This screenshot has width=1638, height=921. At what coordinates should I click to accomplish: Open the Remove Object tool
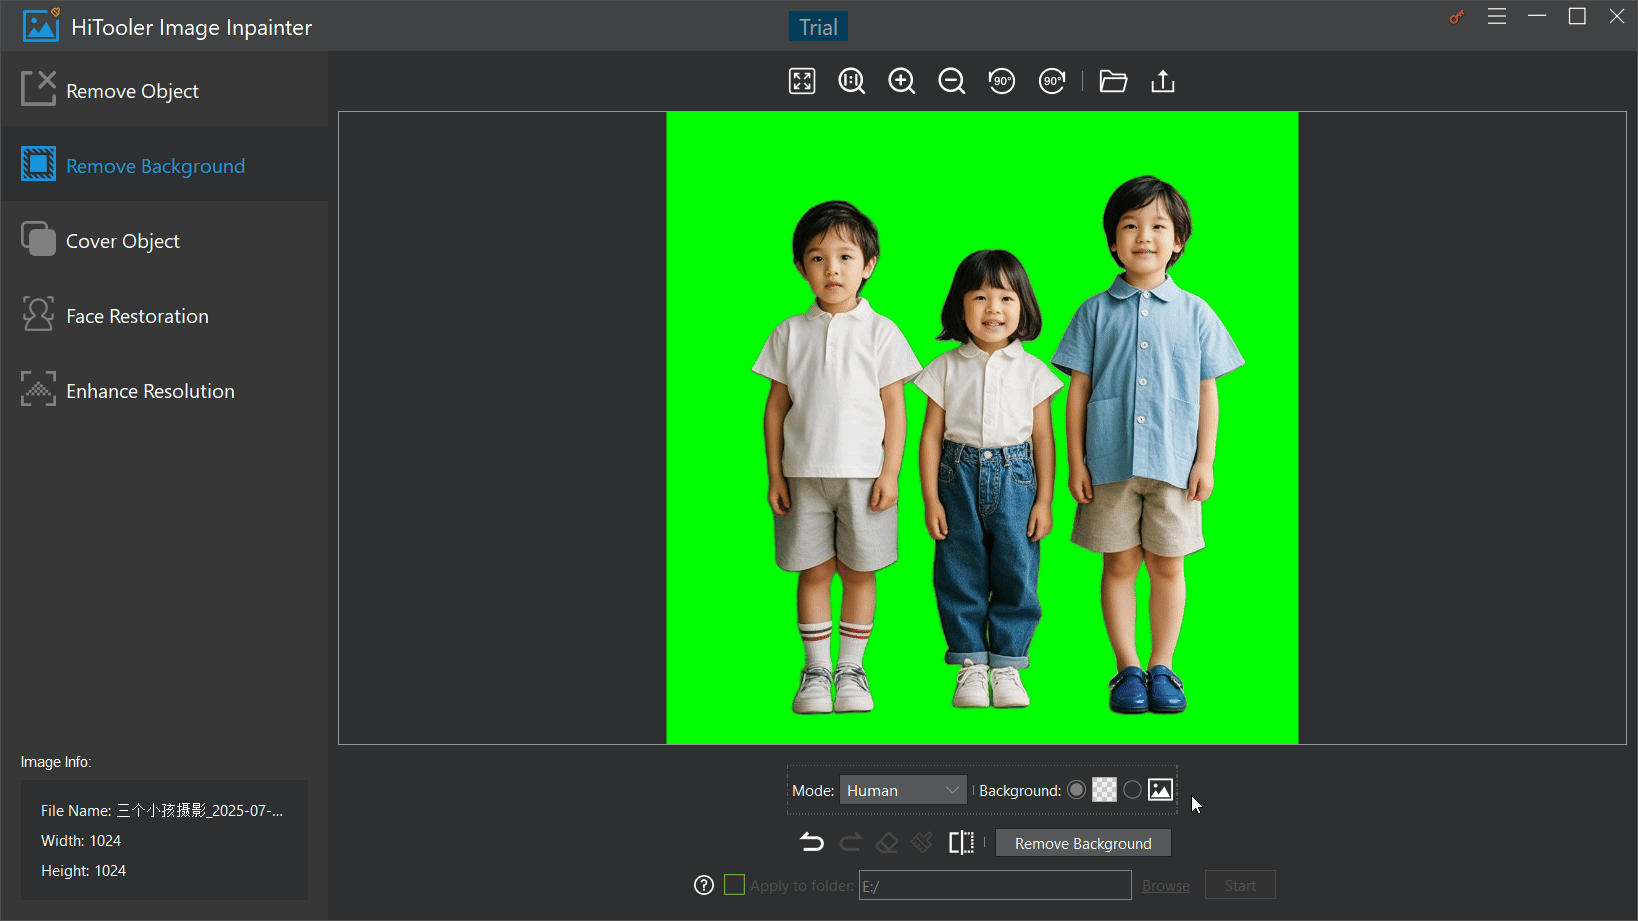pyautogui.click(x=164, y=91)
